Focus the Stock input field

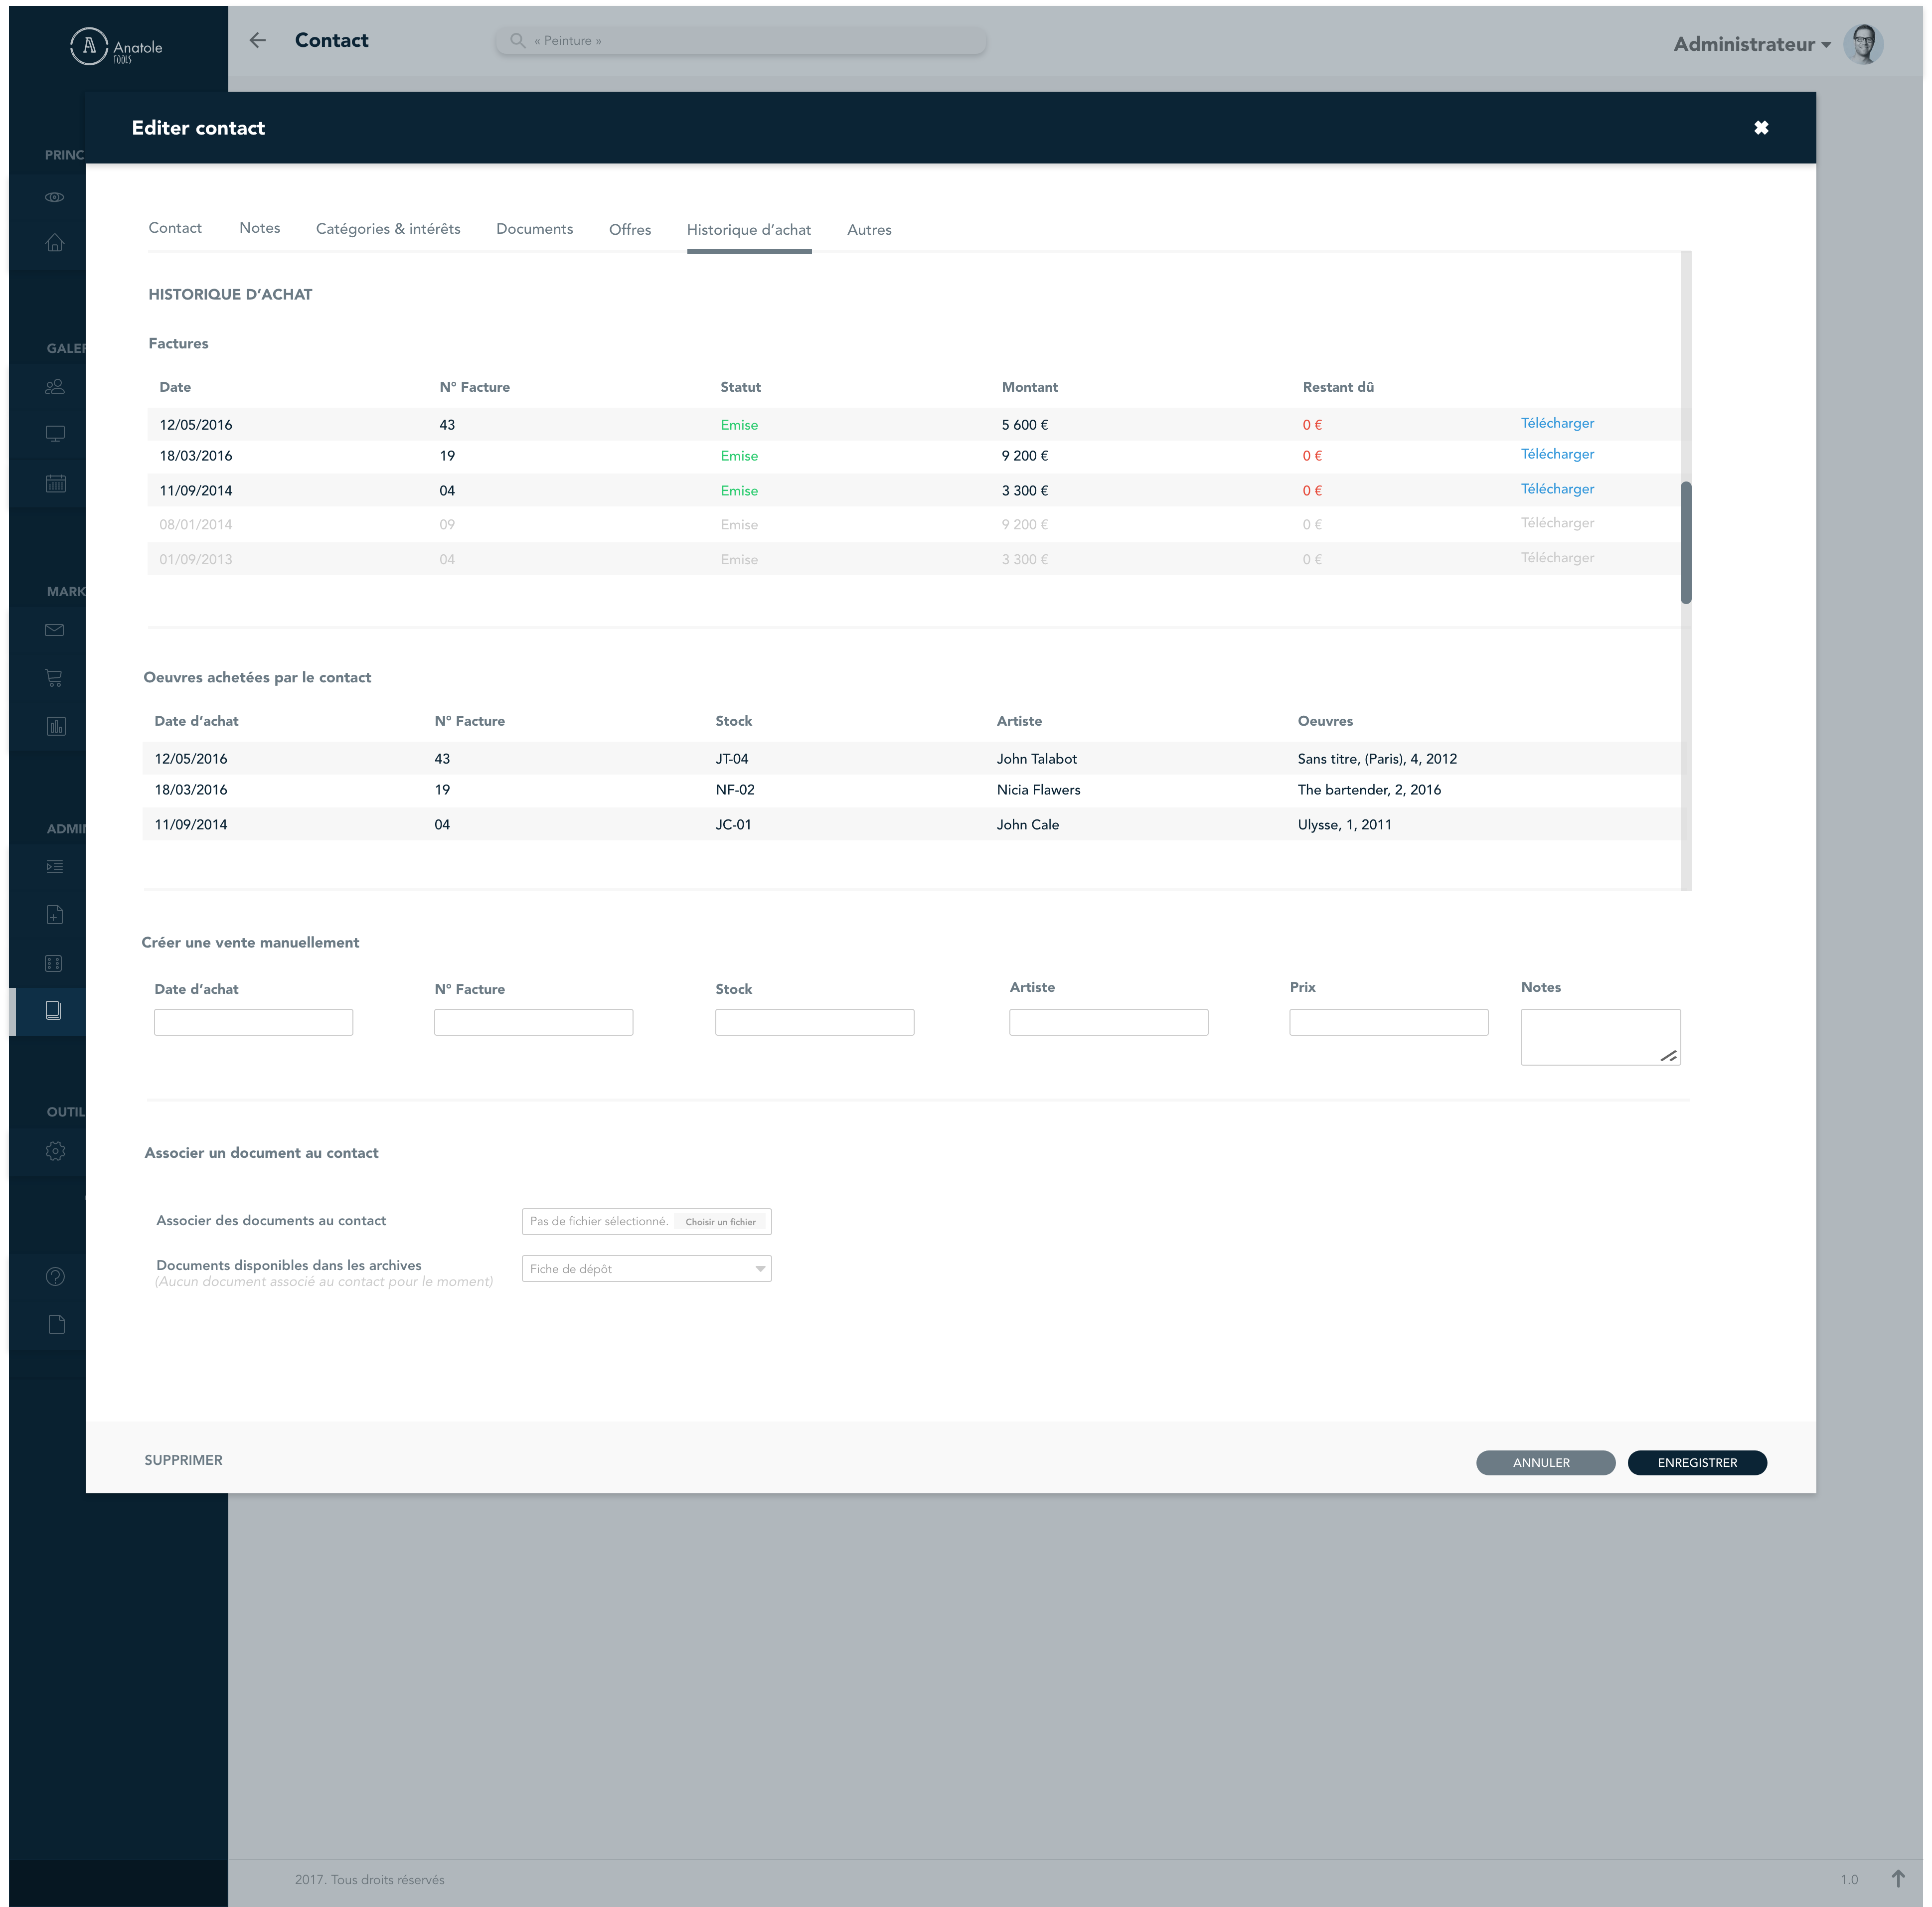coord(814,1022)
